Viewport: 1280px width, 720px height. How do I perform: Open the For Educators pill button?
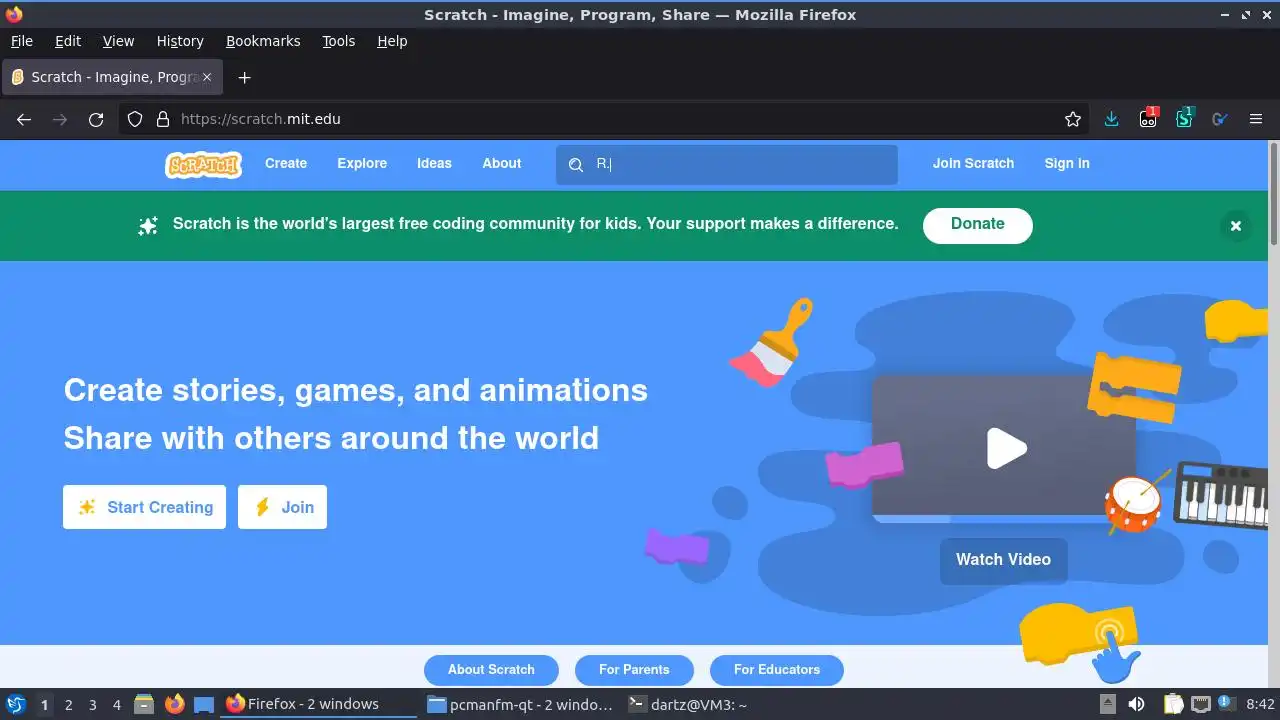(776, 670)
